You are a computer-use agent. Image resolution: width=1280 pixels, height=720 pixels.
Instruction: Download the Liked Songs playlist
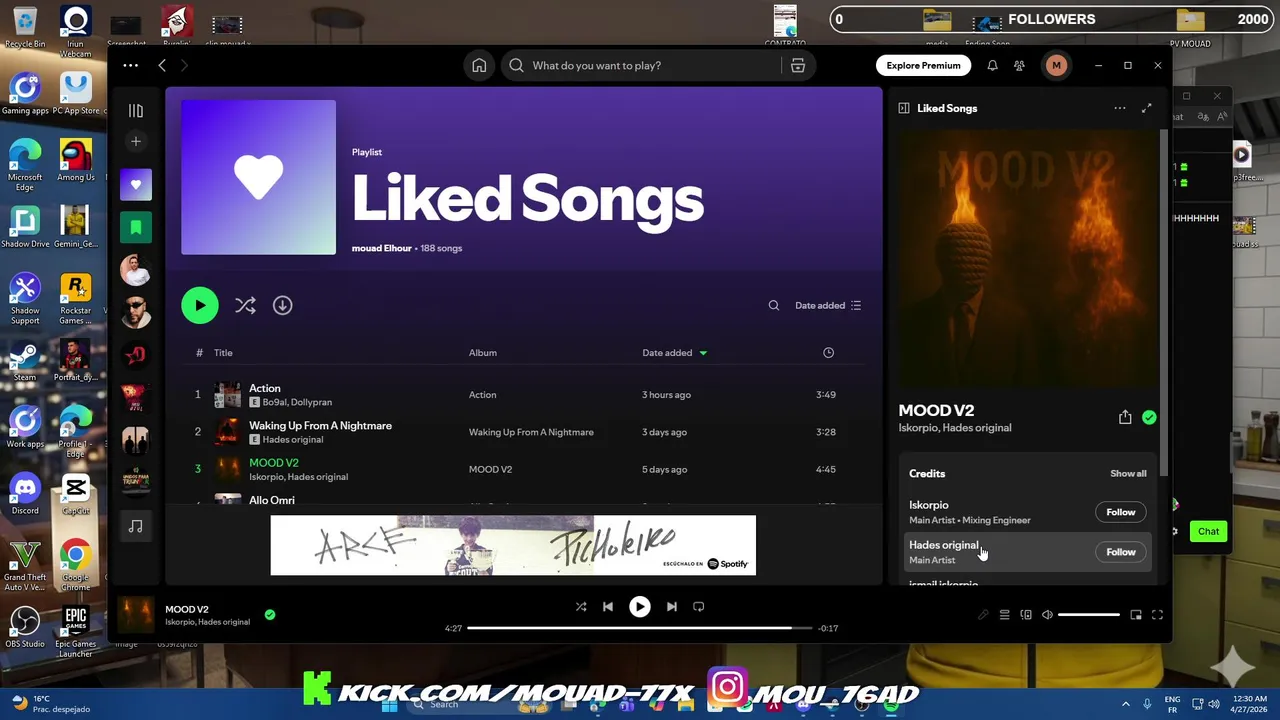(283, 305)
